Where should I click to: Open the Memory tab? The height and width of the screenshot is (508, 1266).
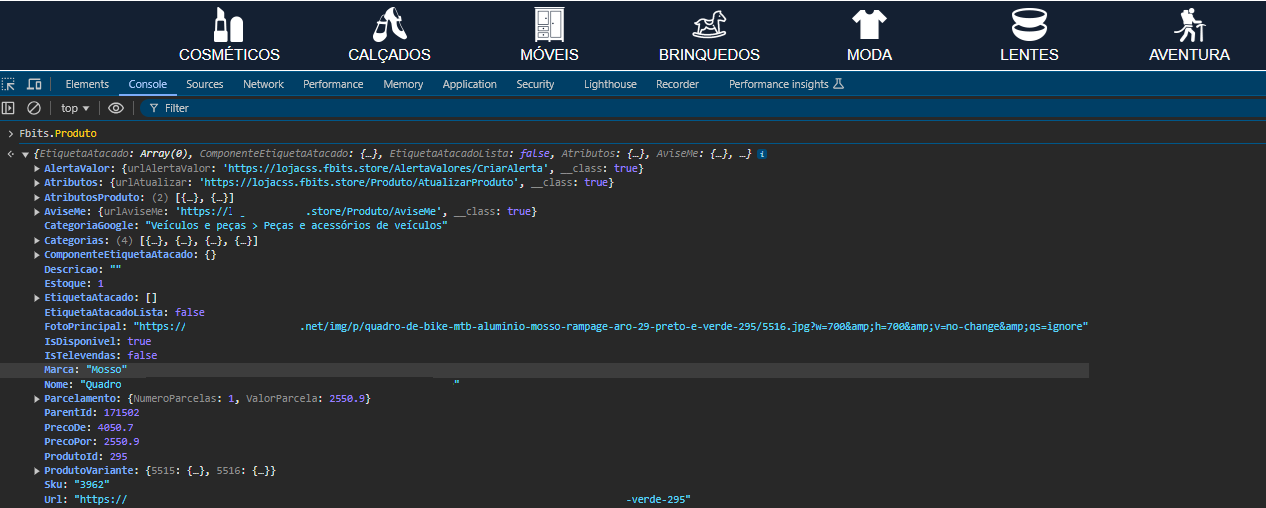click(403, 84)
